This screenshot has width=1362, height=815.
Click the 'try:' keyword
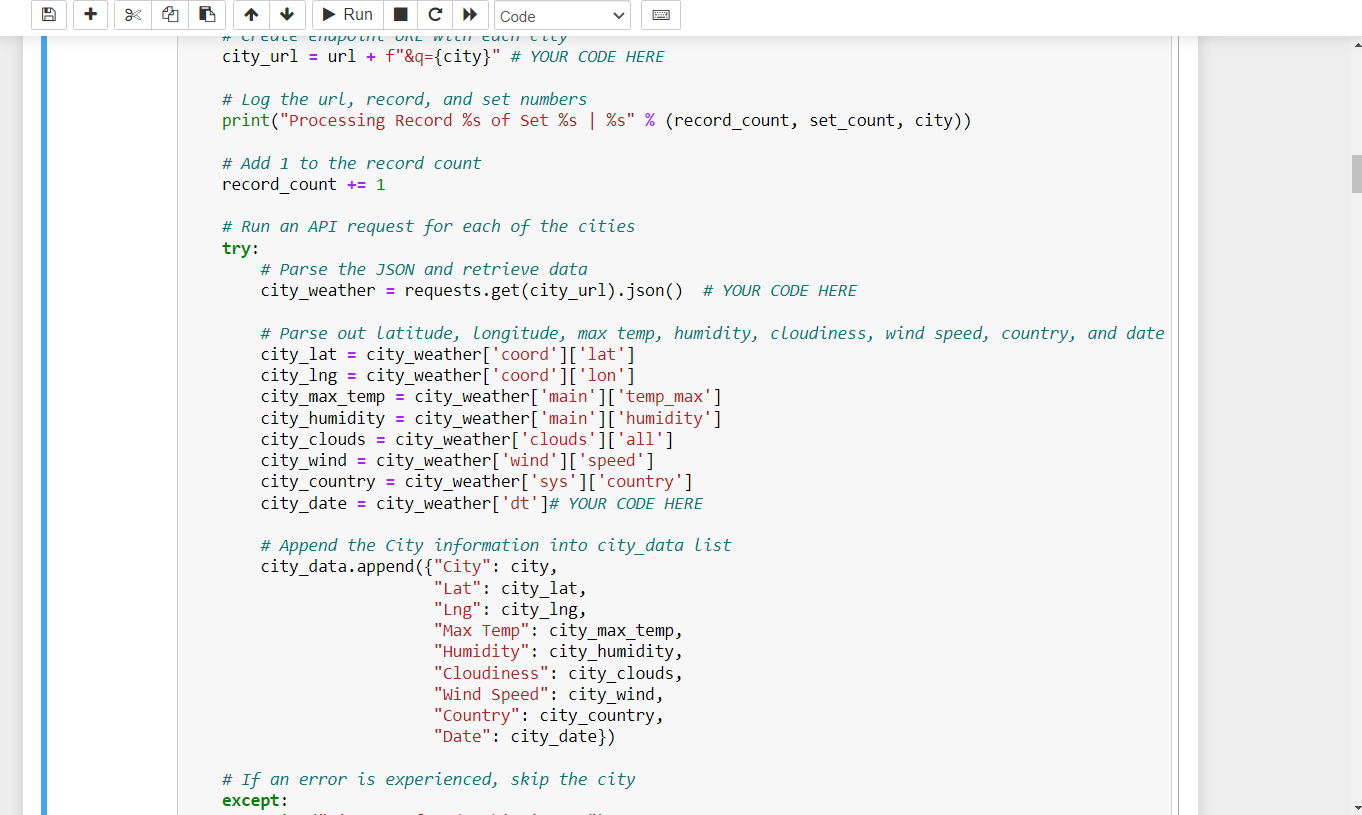pyautogui.click(x=240, y=248)
